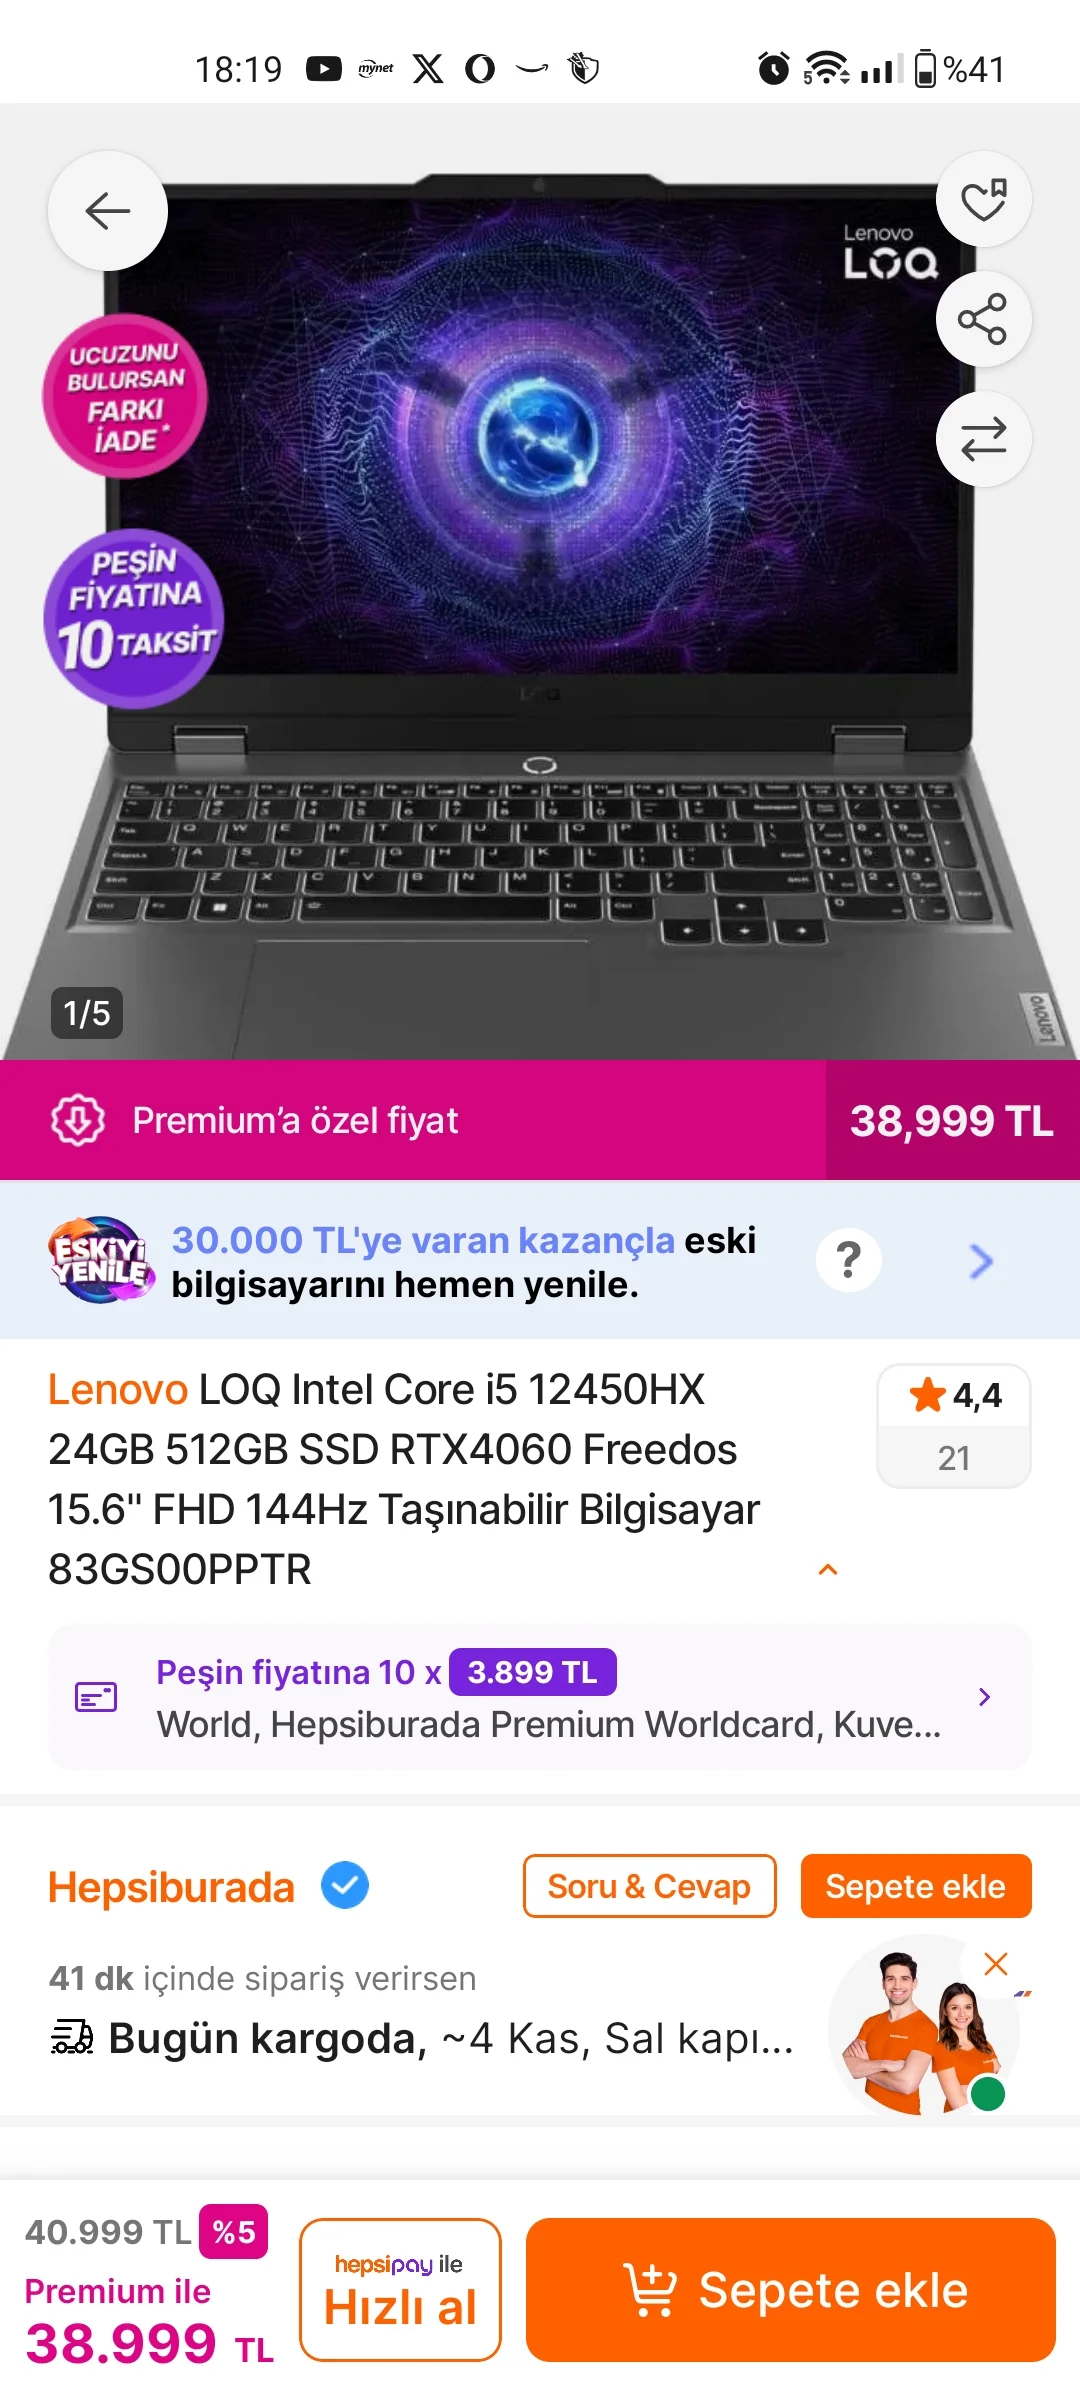This screenshot has width=1080, height=2400.
Task: Close the assistant popup with X
Action: [996, 1964]
